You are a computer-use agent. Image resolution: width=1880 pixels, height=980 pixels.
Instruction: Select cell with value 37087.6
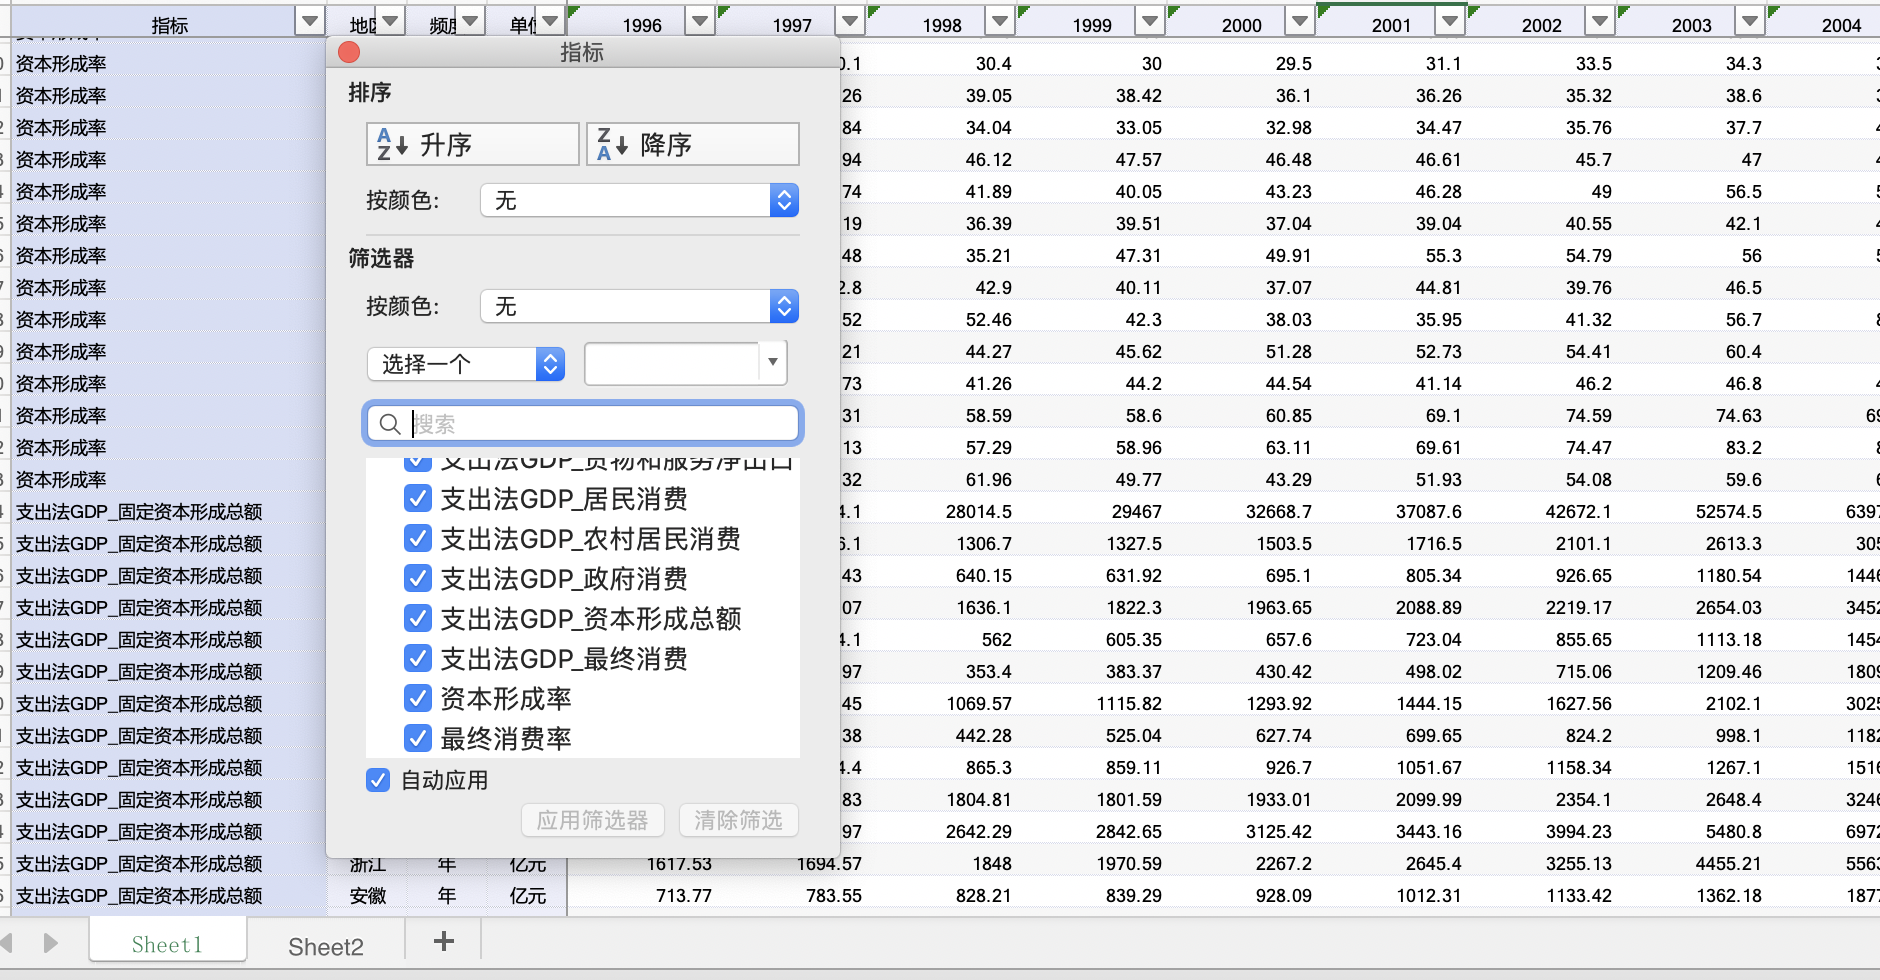[1429, 512]
